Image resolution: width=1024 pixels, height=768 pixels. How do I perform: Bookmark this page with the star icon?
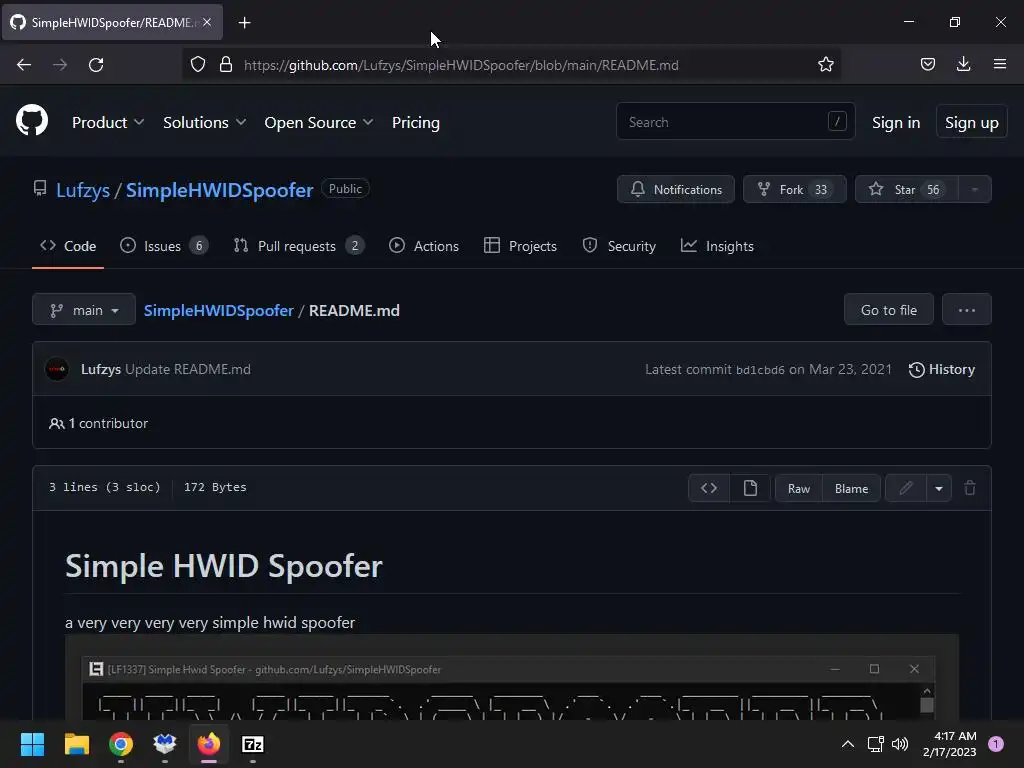click(x=825, y=65)
